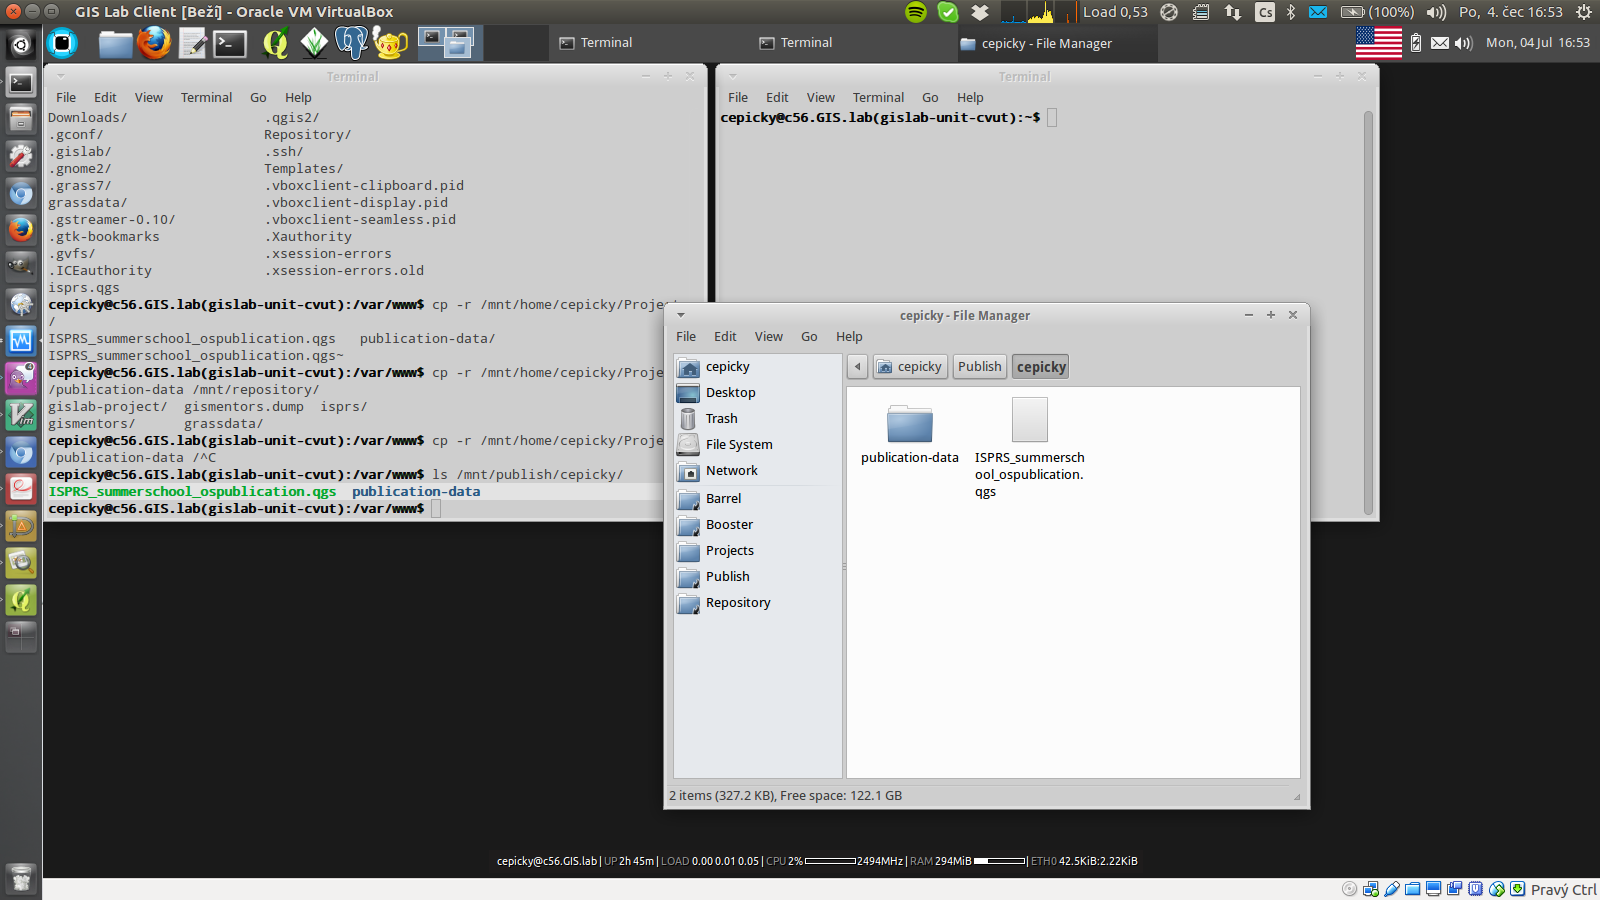Screen dimensions: 1600x900
Task: Open the host system monitor launcher icon
Action: click(21, 340)
